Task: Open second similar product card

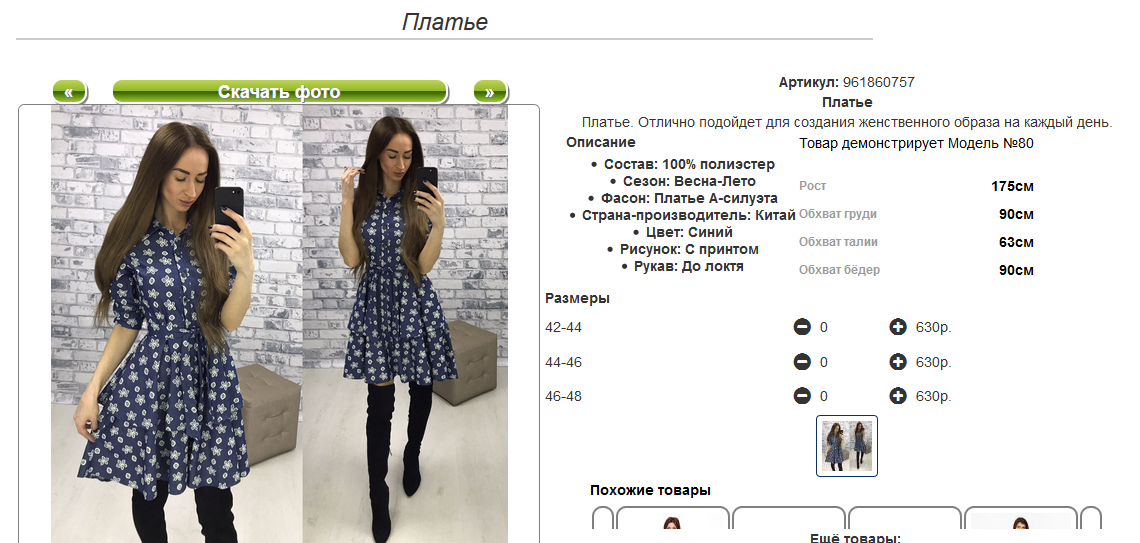Action: pos(789,518)
